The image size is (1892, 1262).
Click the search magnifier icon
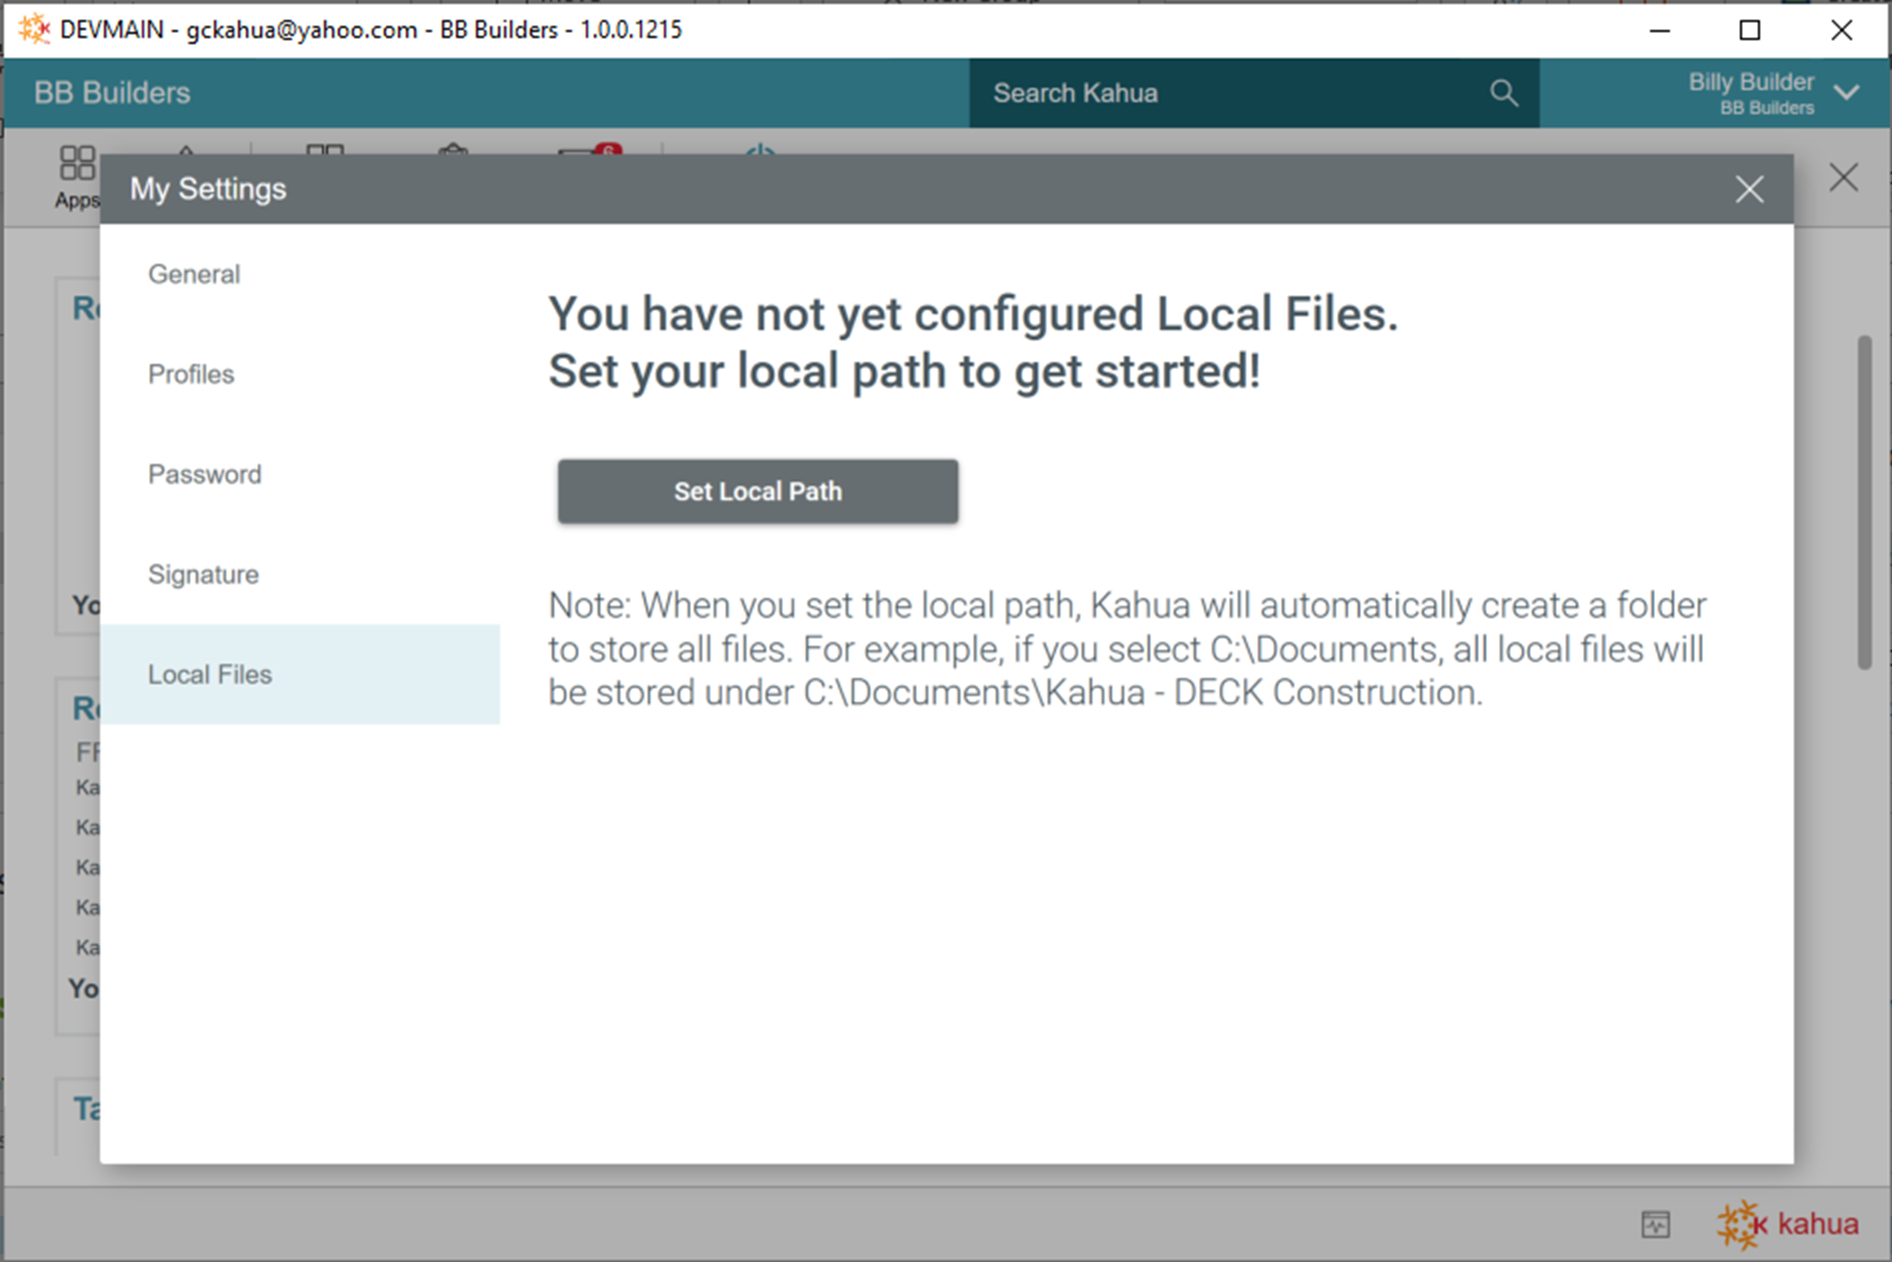[x=1503, y=93]
